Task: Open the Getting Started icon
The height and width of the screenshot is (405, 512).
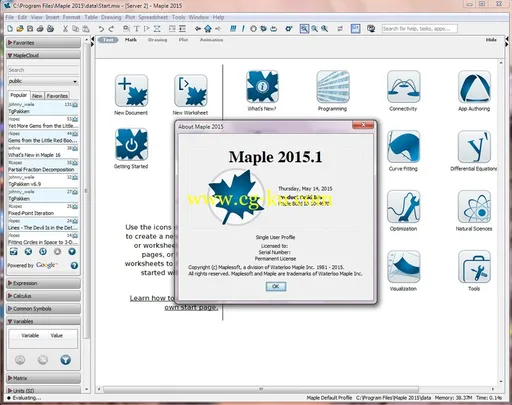Action: [131, 144]
